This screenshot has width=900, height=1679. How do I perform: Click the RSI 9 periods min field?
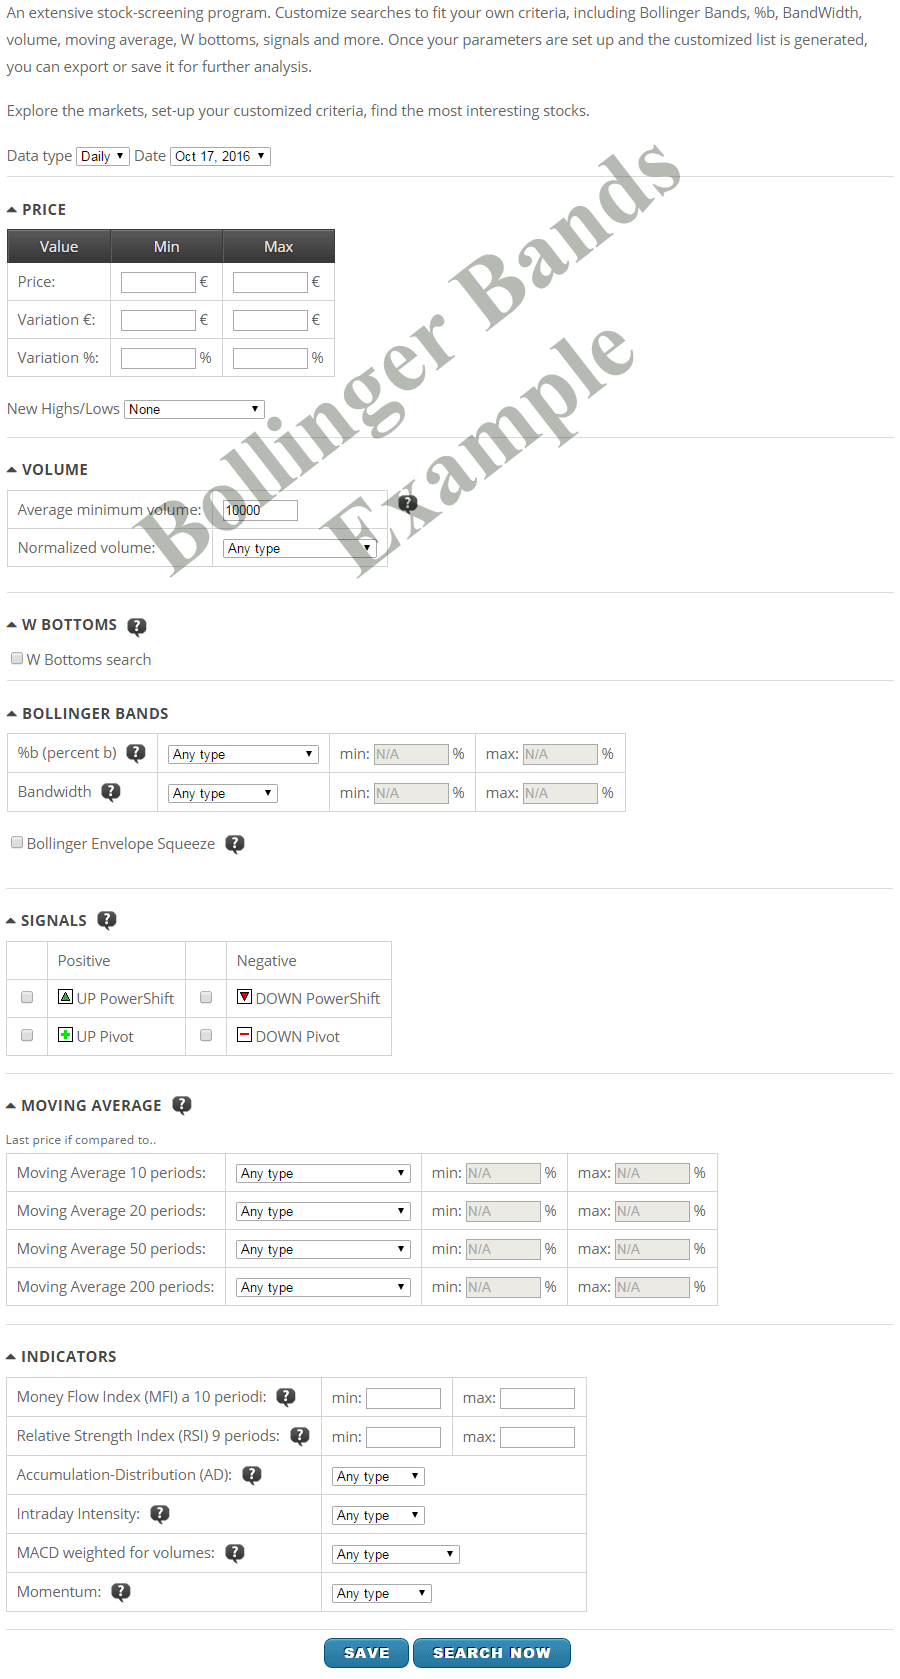(403, 1437)
